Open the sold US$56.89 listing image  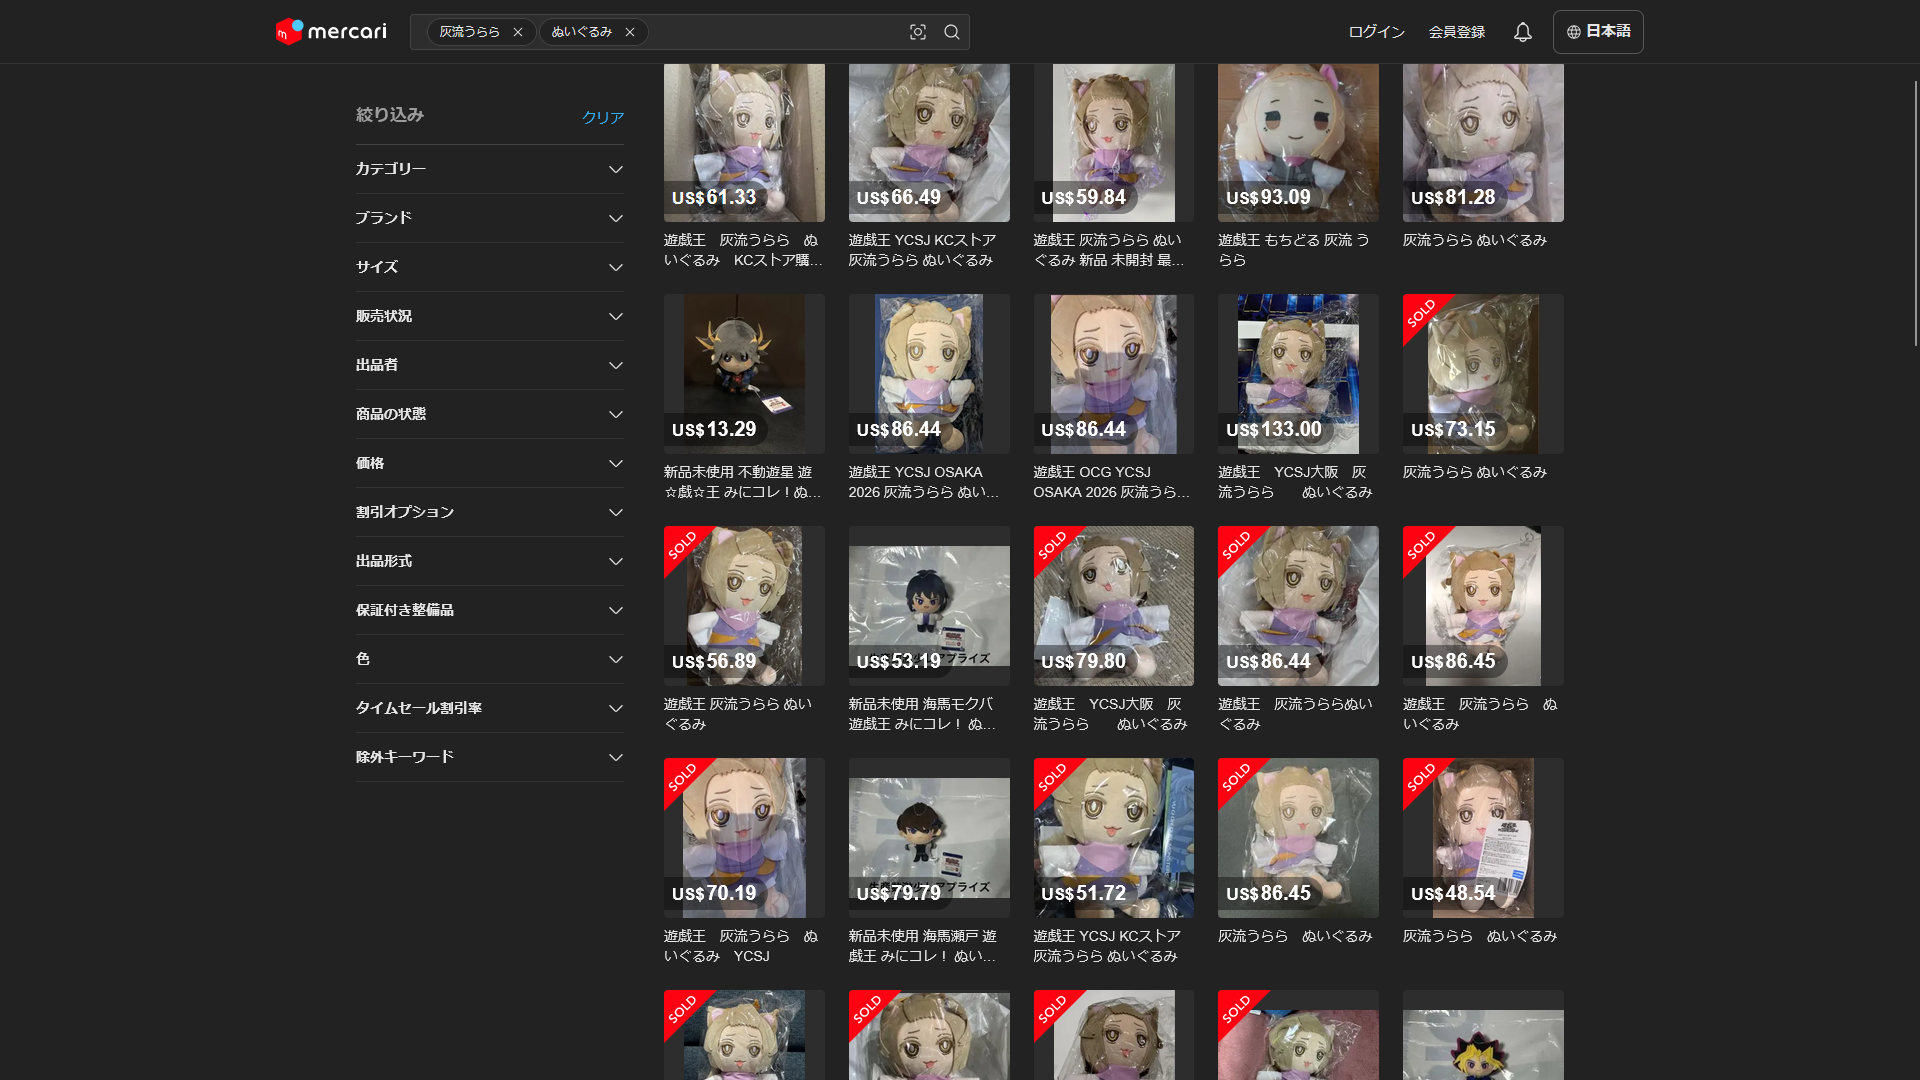click(x=744, y=606)
